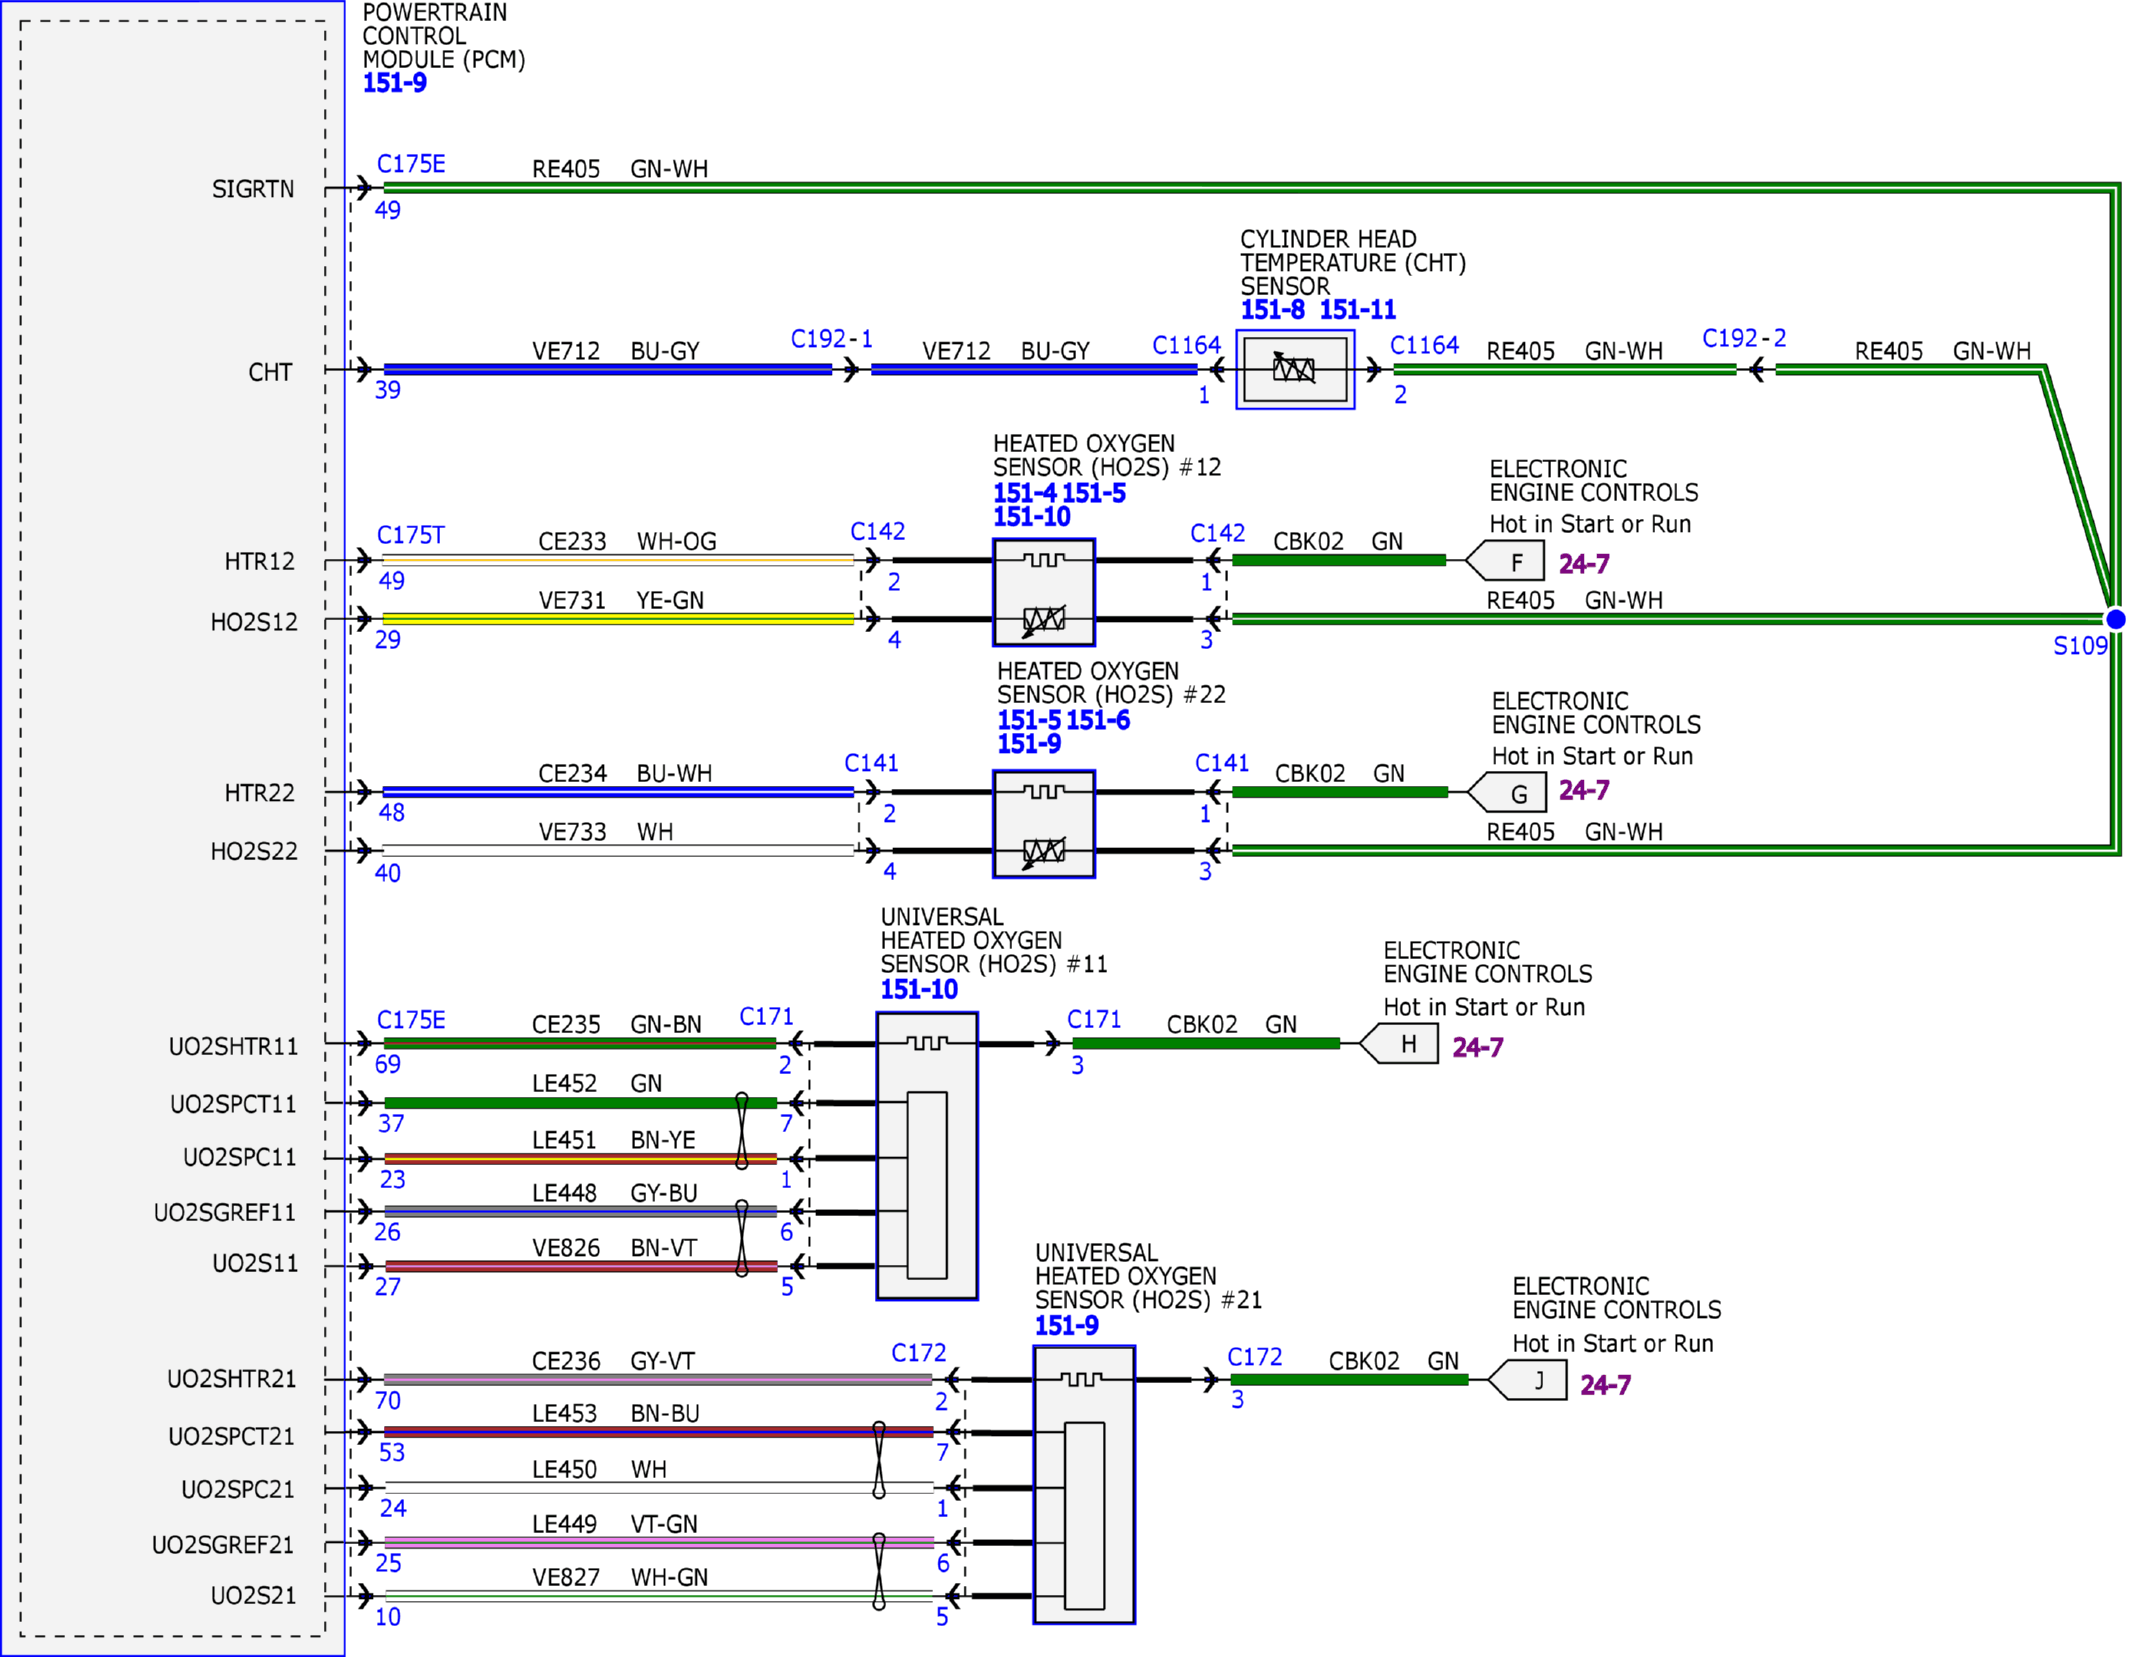Click twisted-pair marker between LE448 and VE826 wires
2130x1657 pixels.
point(741,1238)
